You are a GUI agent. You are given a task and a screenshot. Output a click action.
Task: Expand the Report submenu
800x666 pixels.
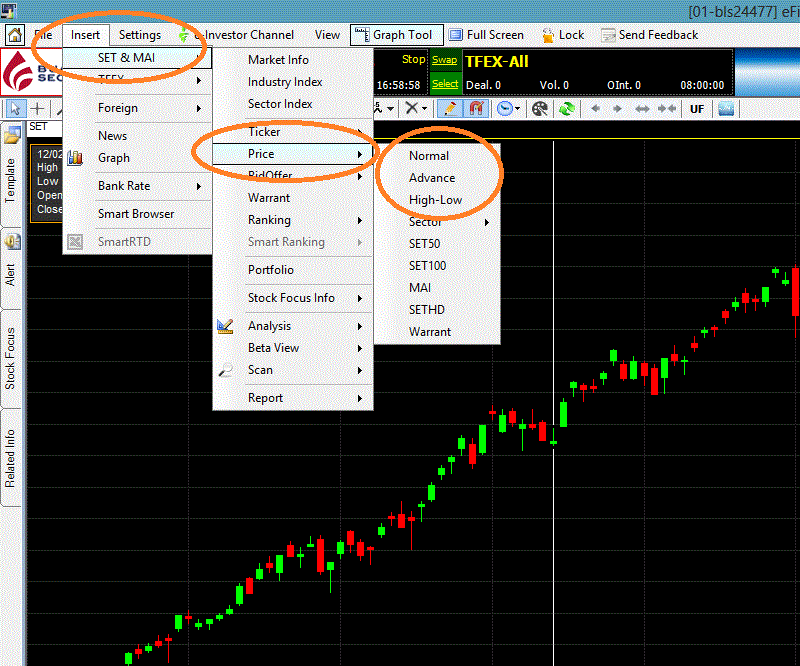tap(293, 398)
